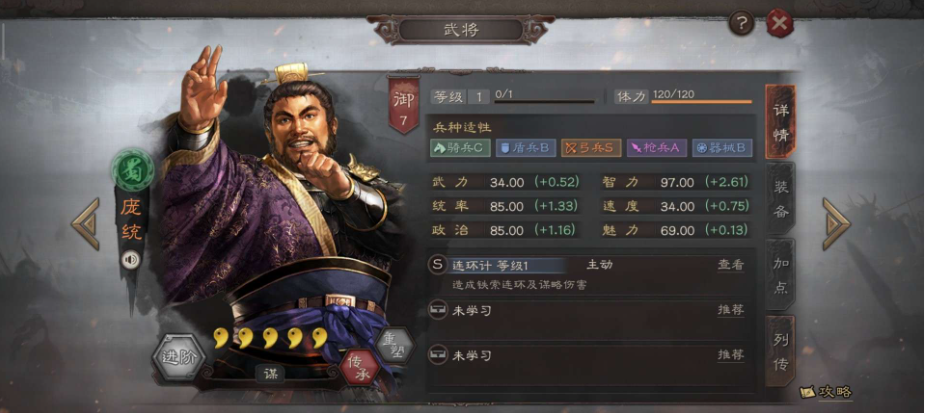This screenshot has width=925, height=413.
Task: Tap the 蜀 faction emblem
Action: click(133, 171)
